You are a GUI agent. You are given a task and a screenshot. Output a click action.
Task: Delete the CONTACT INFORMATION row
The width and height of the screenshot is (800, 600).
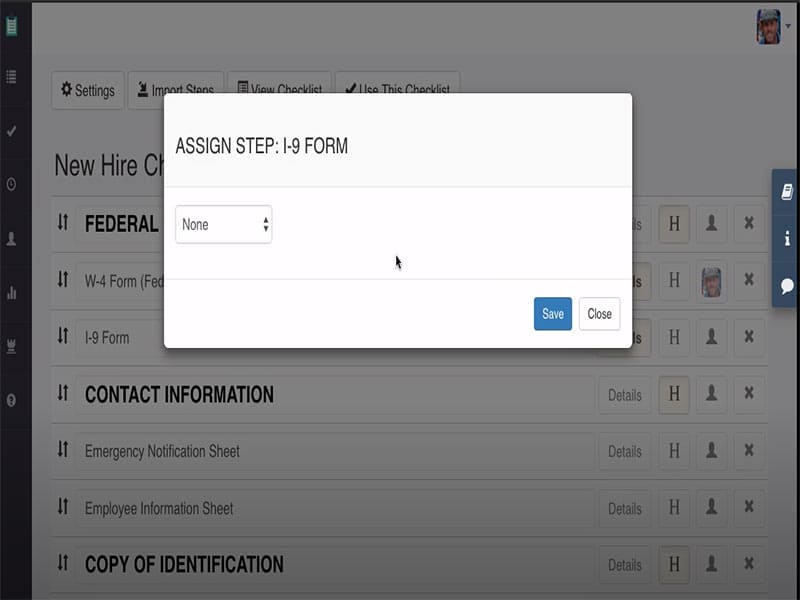point(749,394)
